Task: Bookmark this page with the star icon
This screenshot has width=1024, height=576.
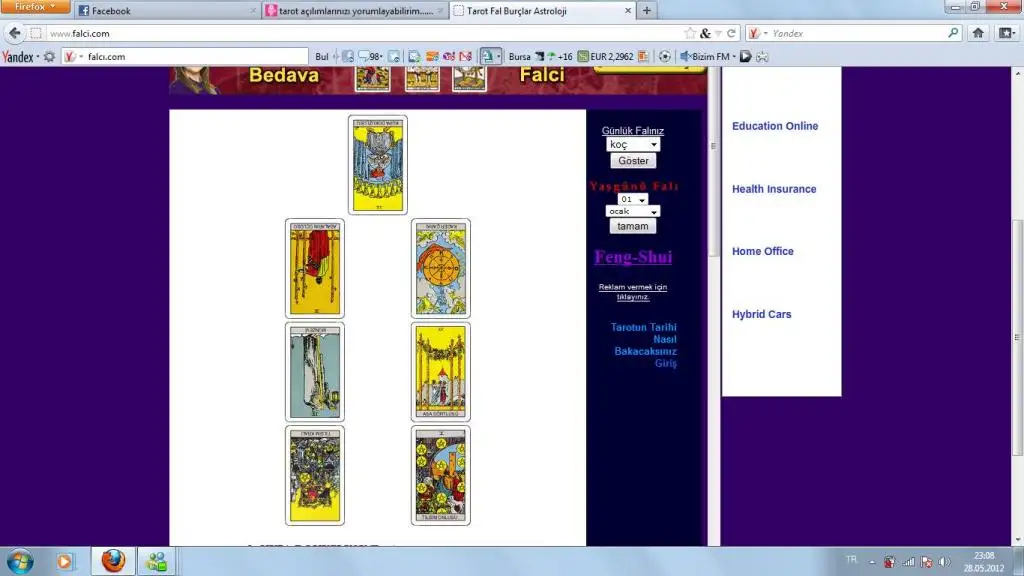Action: click(x=690, y=33)
